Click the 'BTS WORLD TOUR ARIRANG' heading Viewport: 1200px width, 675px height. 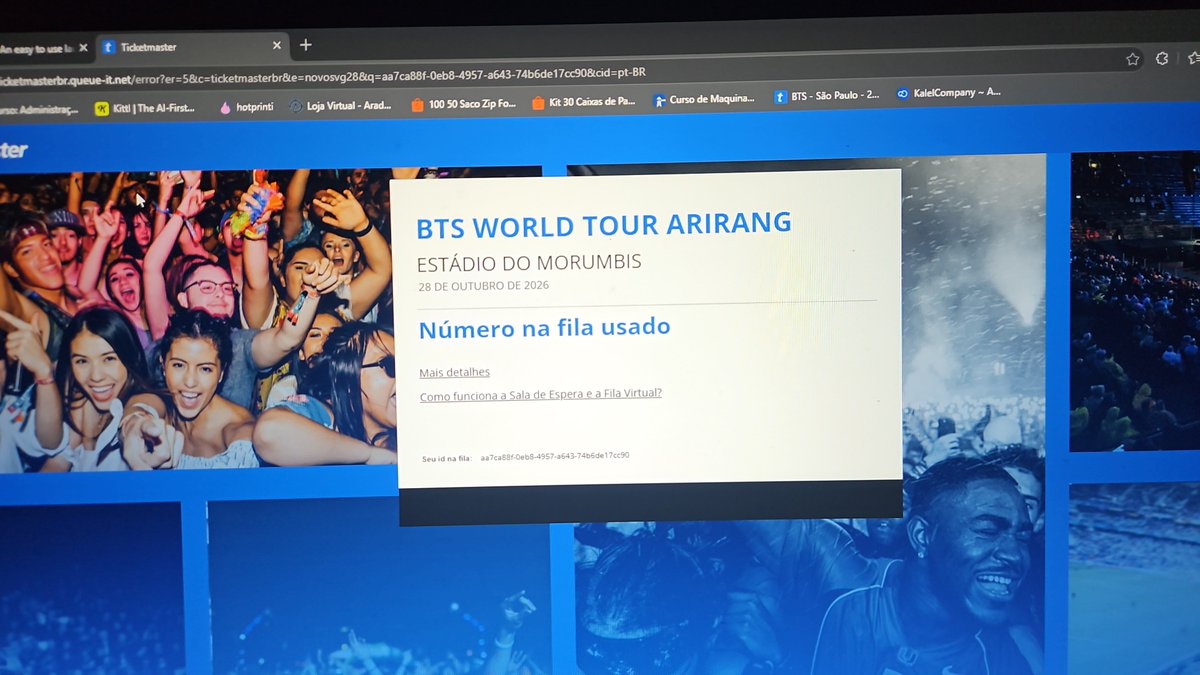point(603,225)
